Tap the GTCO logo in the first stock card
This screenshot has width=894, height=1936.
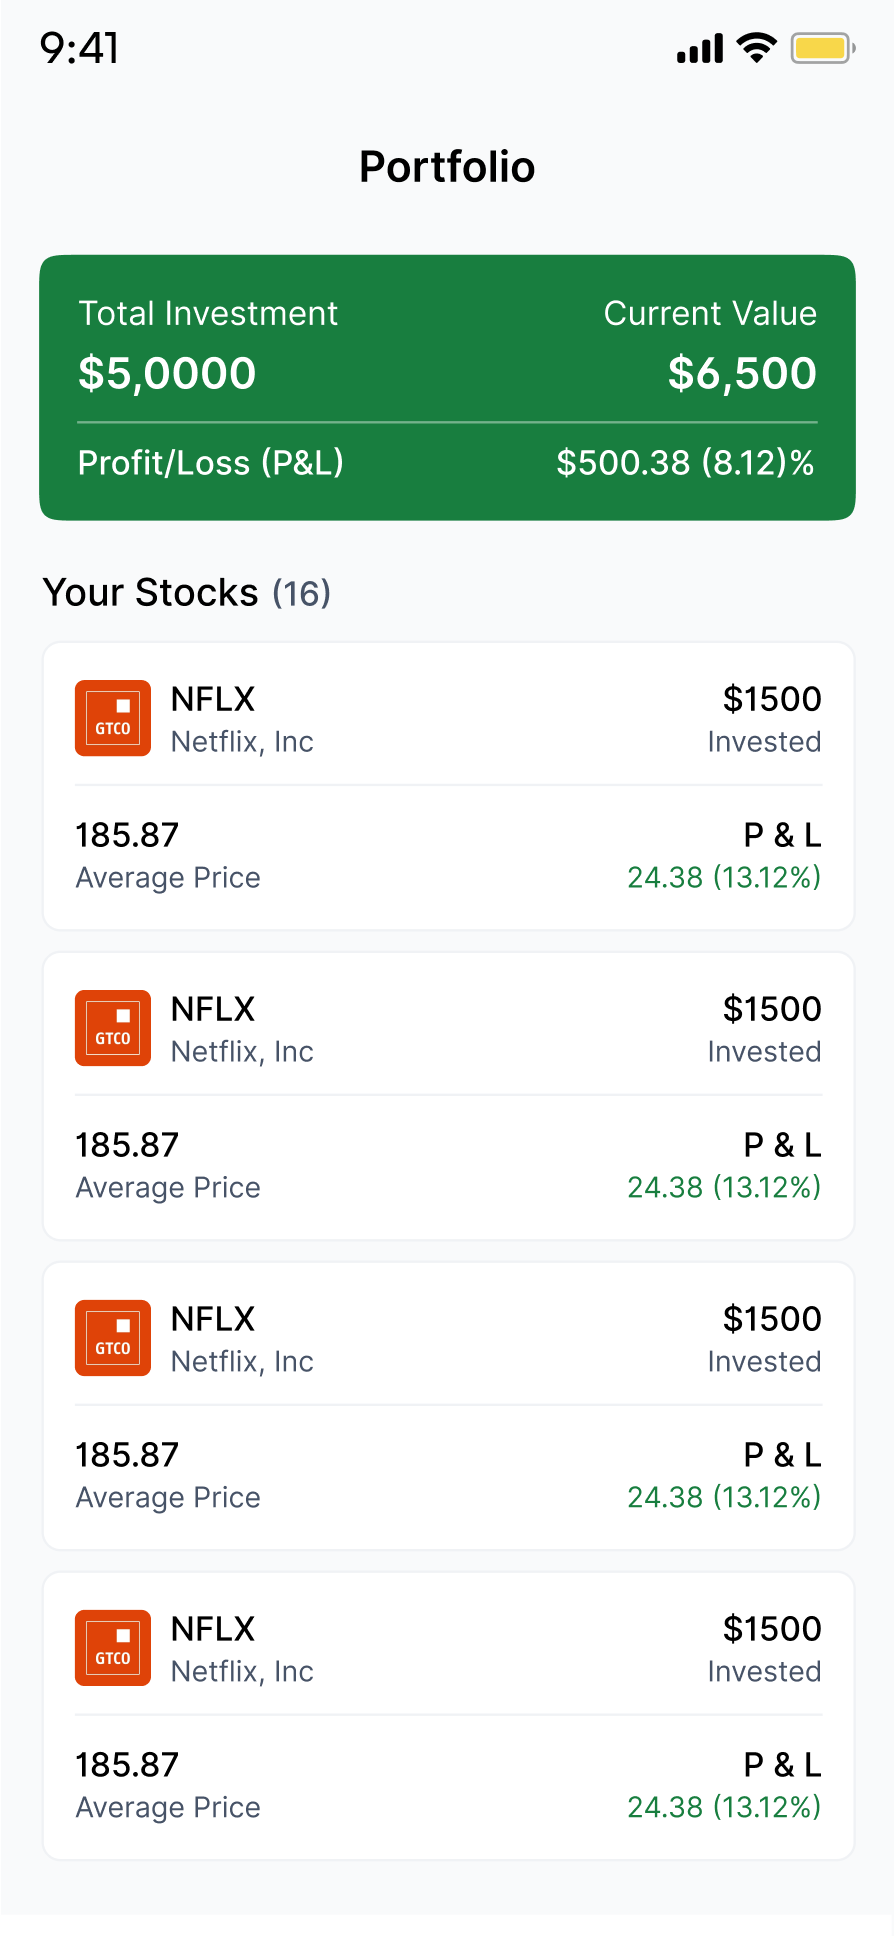point(113,718)
